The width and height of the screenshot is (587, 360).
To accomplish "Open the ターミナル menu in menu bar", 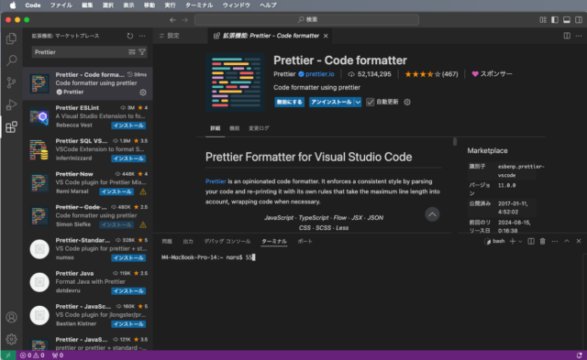I will click(x=199, y=5).
